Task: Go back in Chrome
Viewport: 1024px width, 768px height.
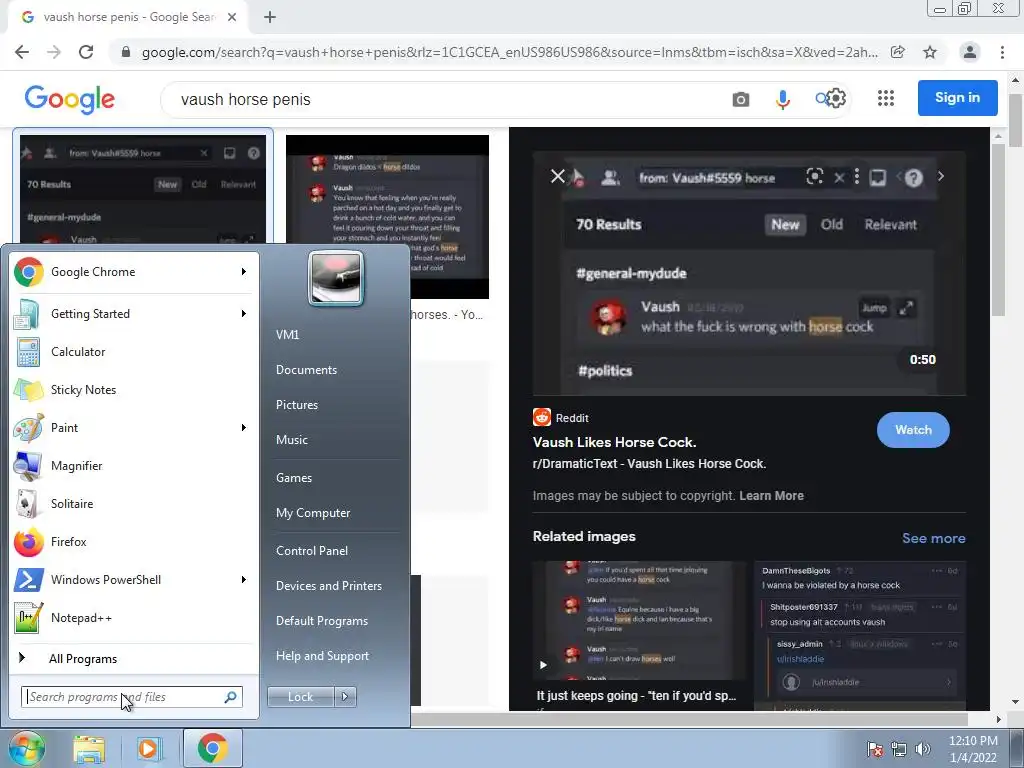Action: [22, 52]
